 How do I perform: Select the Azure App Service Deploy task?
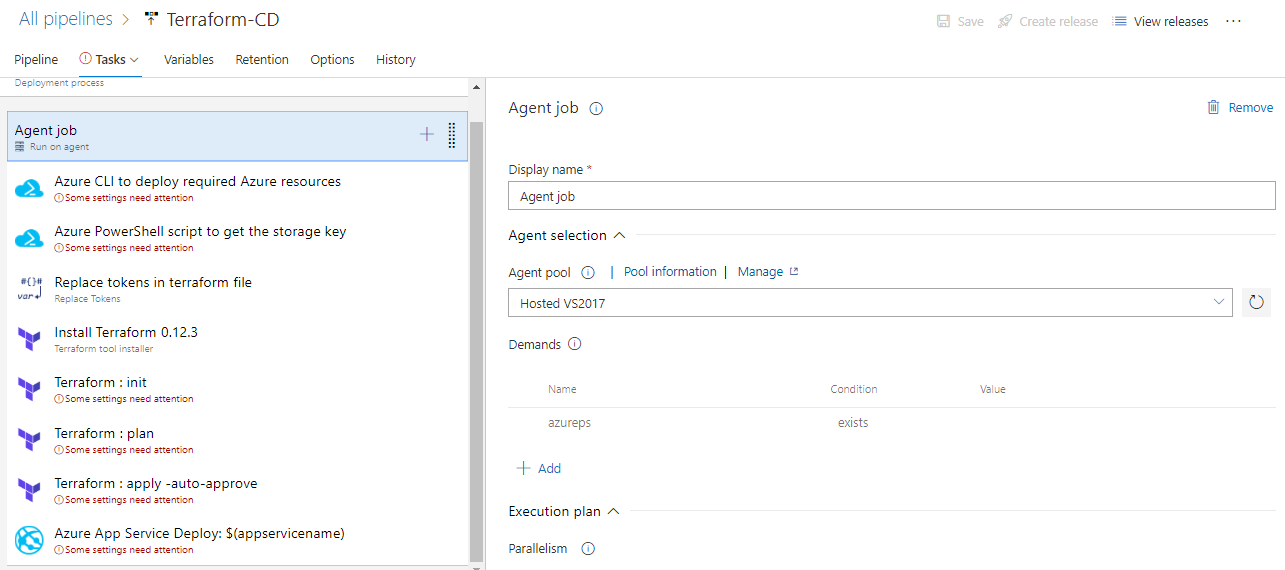237,540
